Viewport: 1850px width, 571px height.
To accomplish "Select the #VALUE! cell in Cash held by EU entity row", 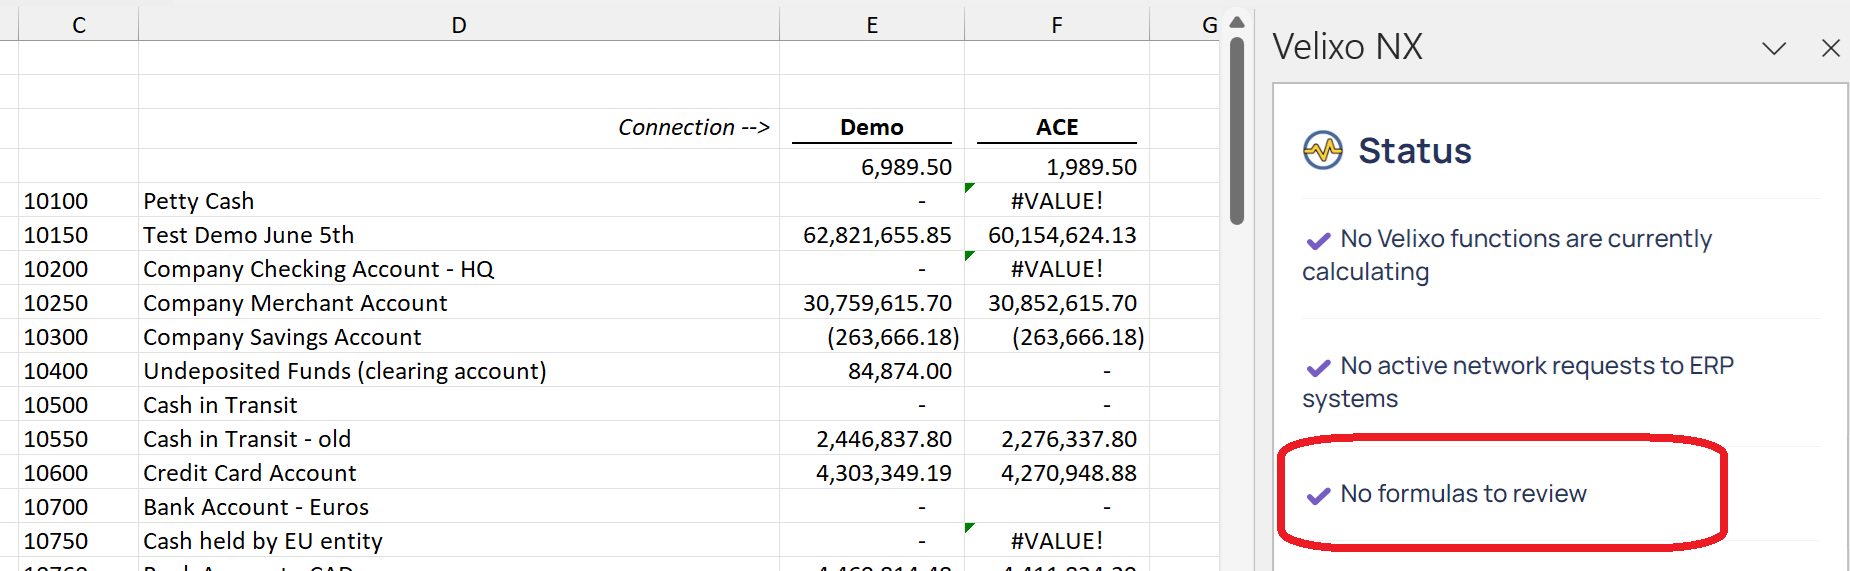I will pos(1057,540).
